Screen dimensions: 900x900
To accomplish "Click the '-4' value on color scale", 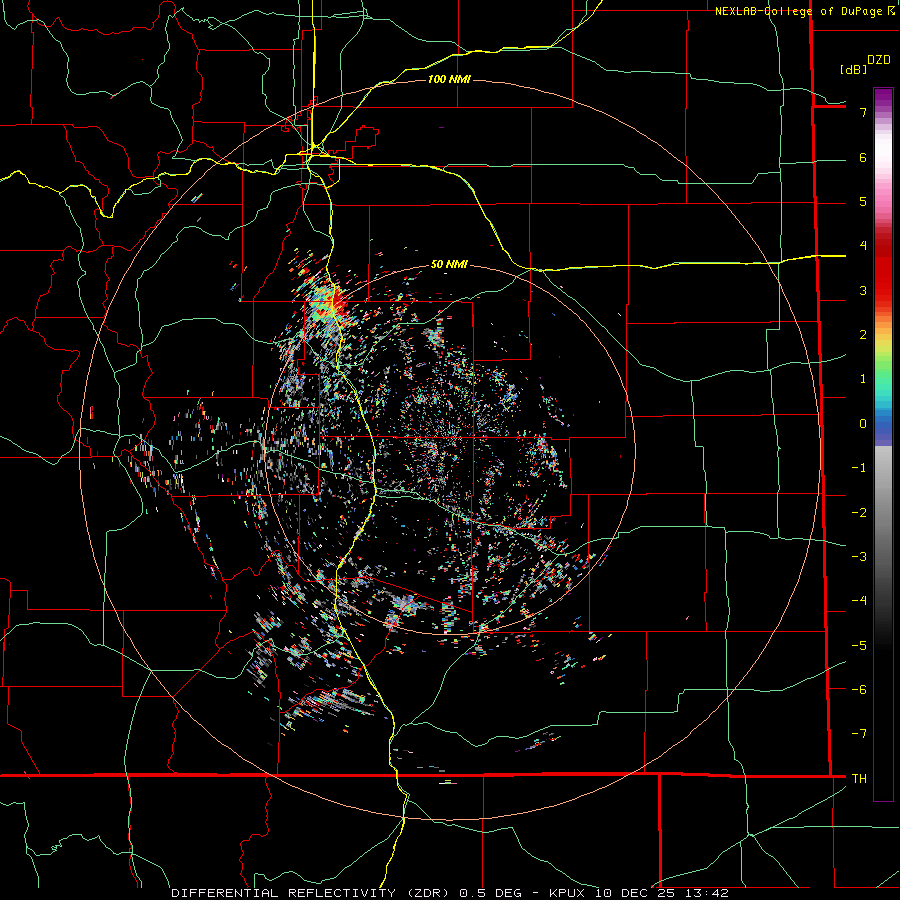I will point(859,601).
